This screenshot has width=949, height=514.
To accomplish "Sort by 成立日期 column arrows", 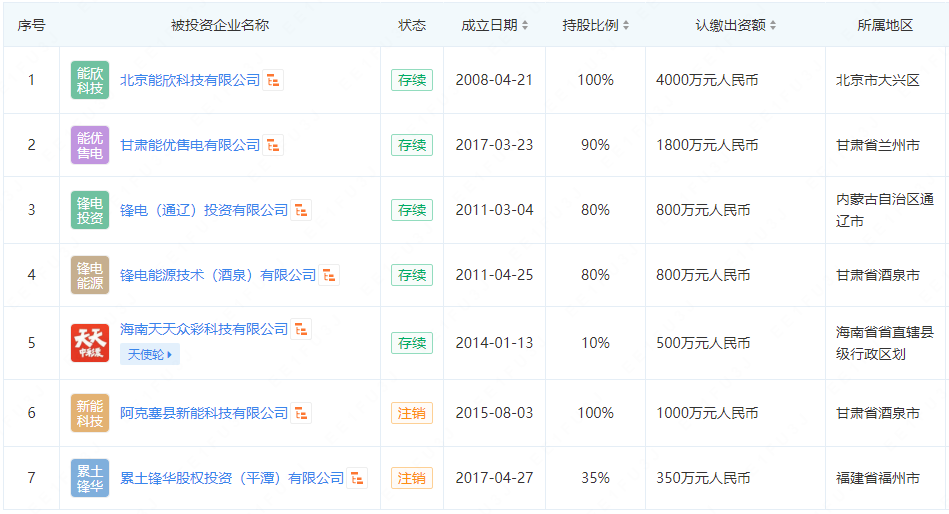I will (x=525, y=25).
